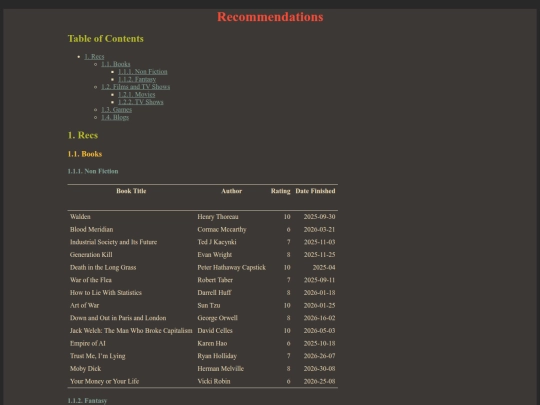Open the '1.2.1. Movies' contents link

pyautogui.click(x=137, y=94)
